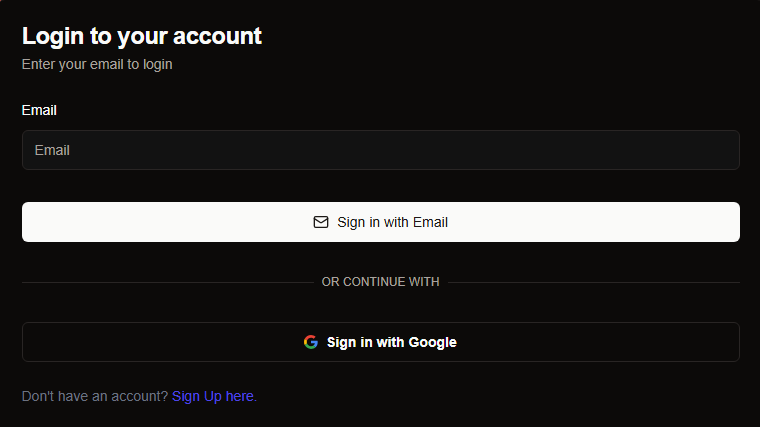Open the Sign Up here link
Image resolution: width=760 pixels, height=427 pixels.
214,396
